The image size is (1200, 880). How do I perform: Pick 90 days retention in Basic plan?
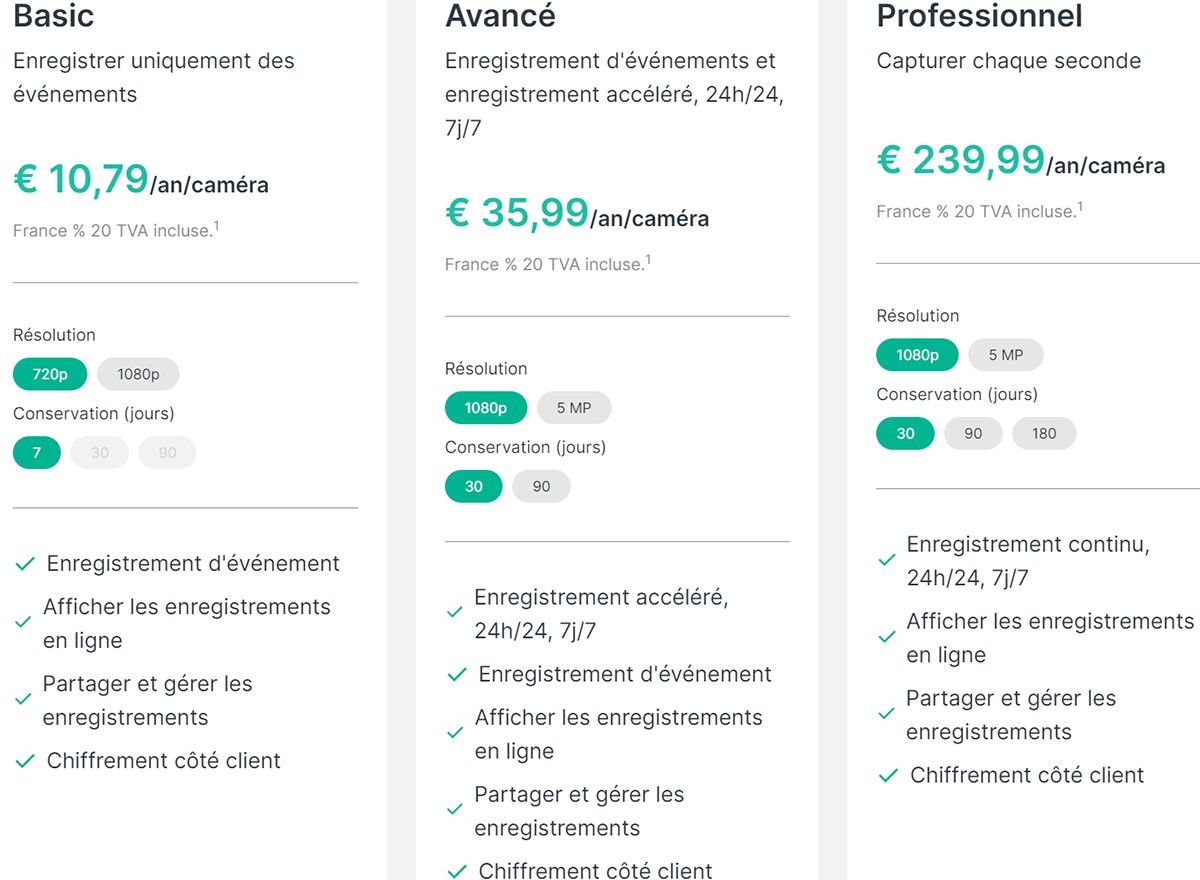(167, 453)
